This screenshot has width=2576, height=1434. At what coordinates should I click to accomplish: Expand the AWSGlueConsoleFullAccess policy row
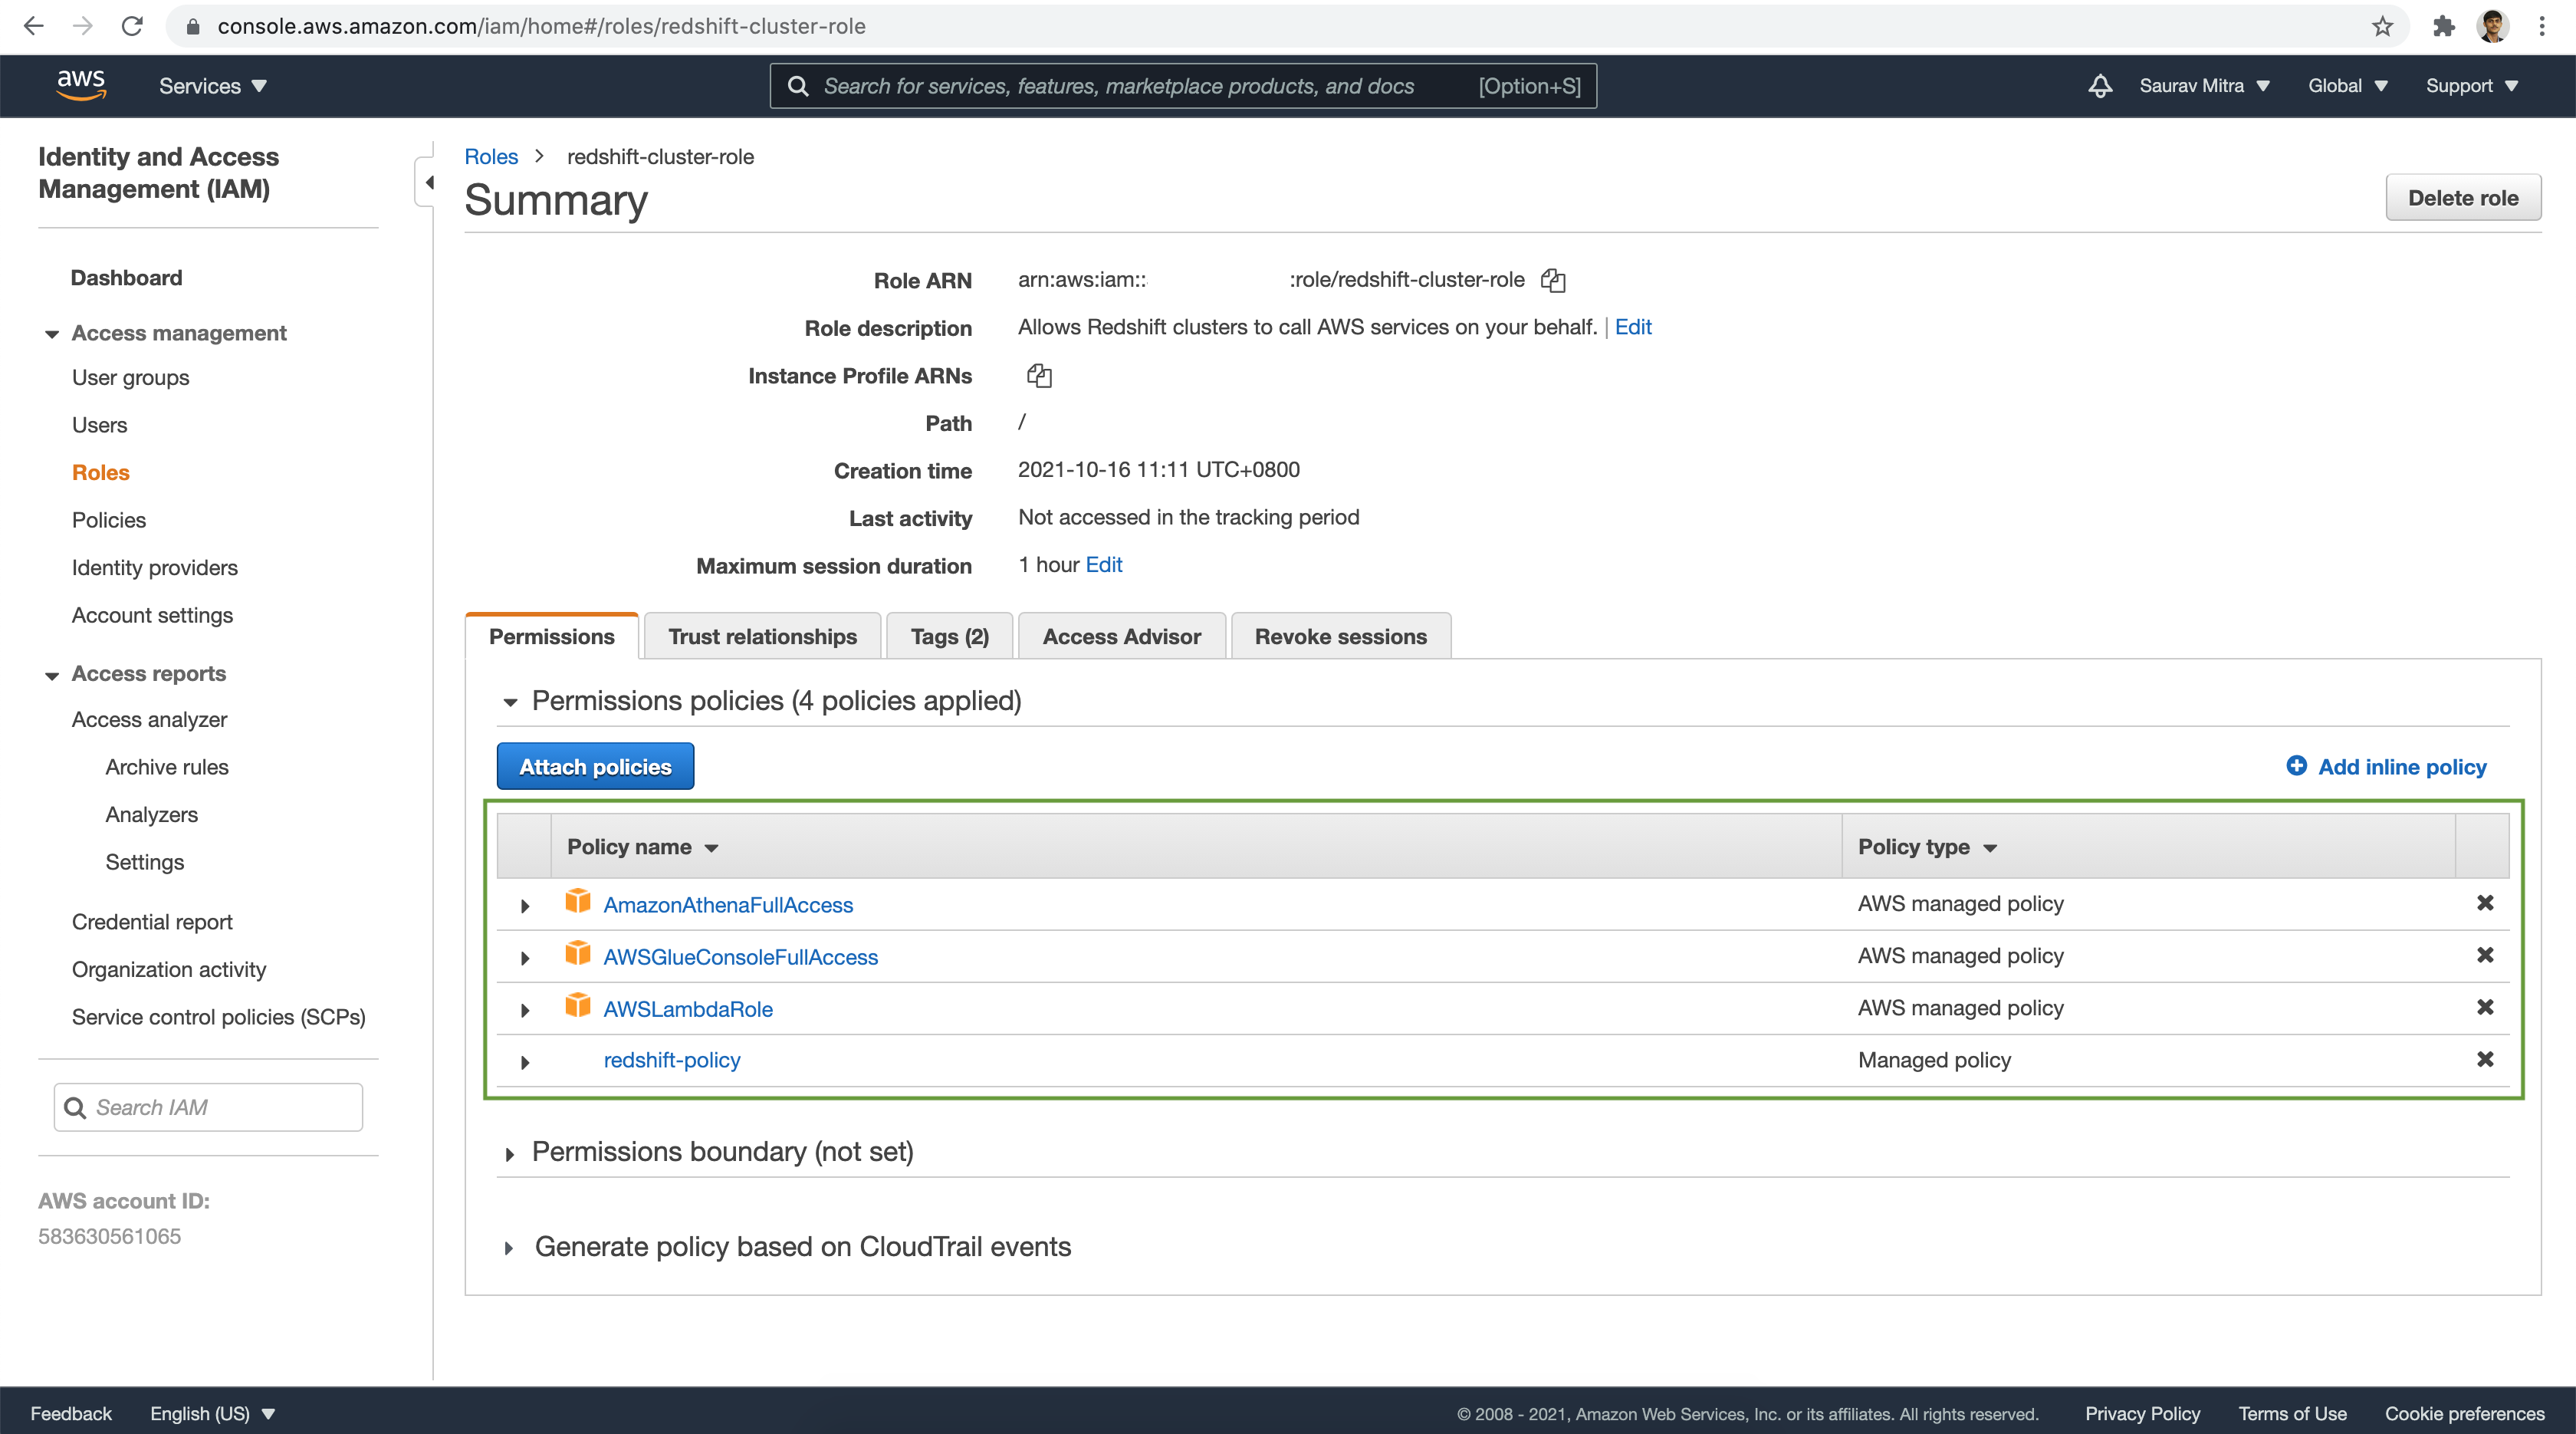click(525, 958)
